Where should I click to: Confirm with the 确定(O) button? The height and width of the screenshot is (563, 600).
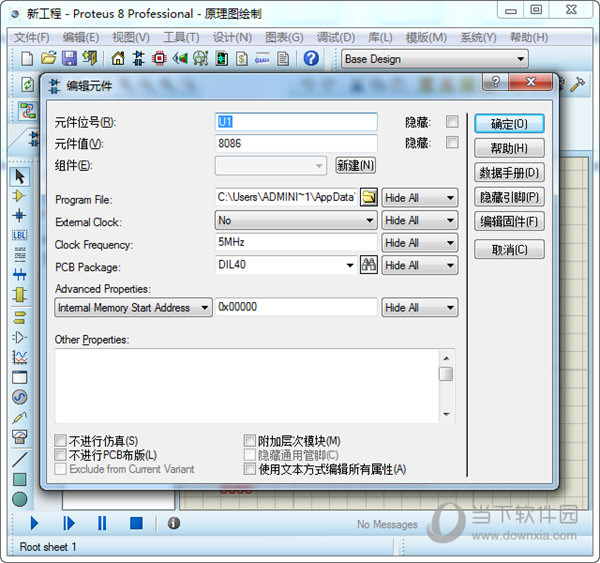pyautogui.click(x=509, y=124)
